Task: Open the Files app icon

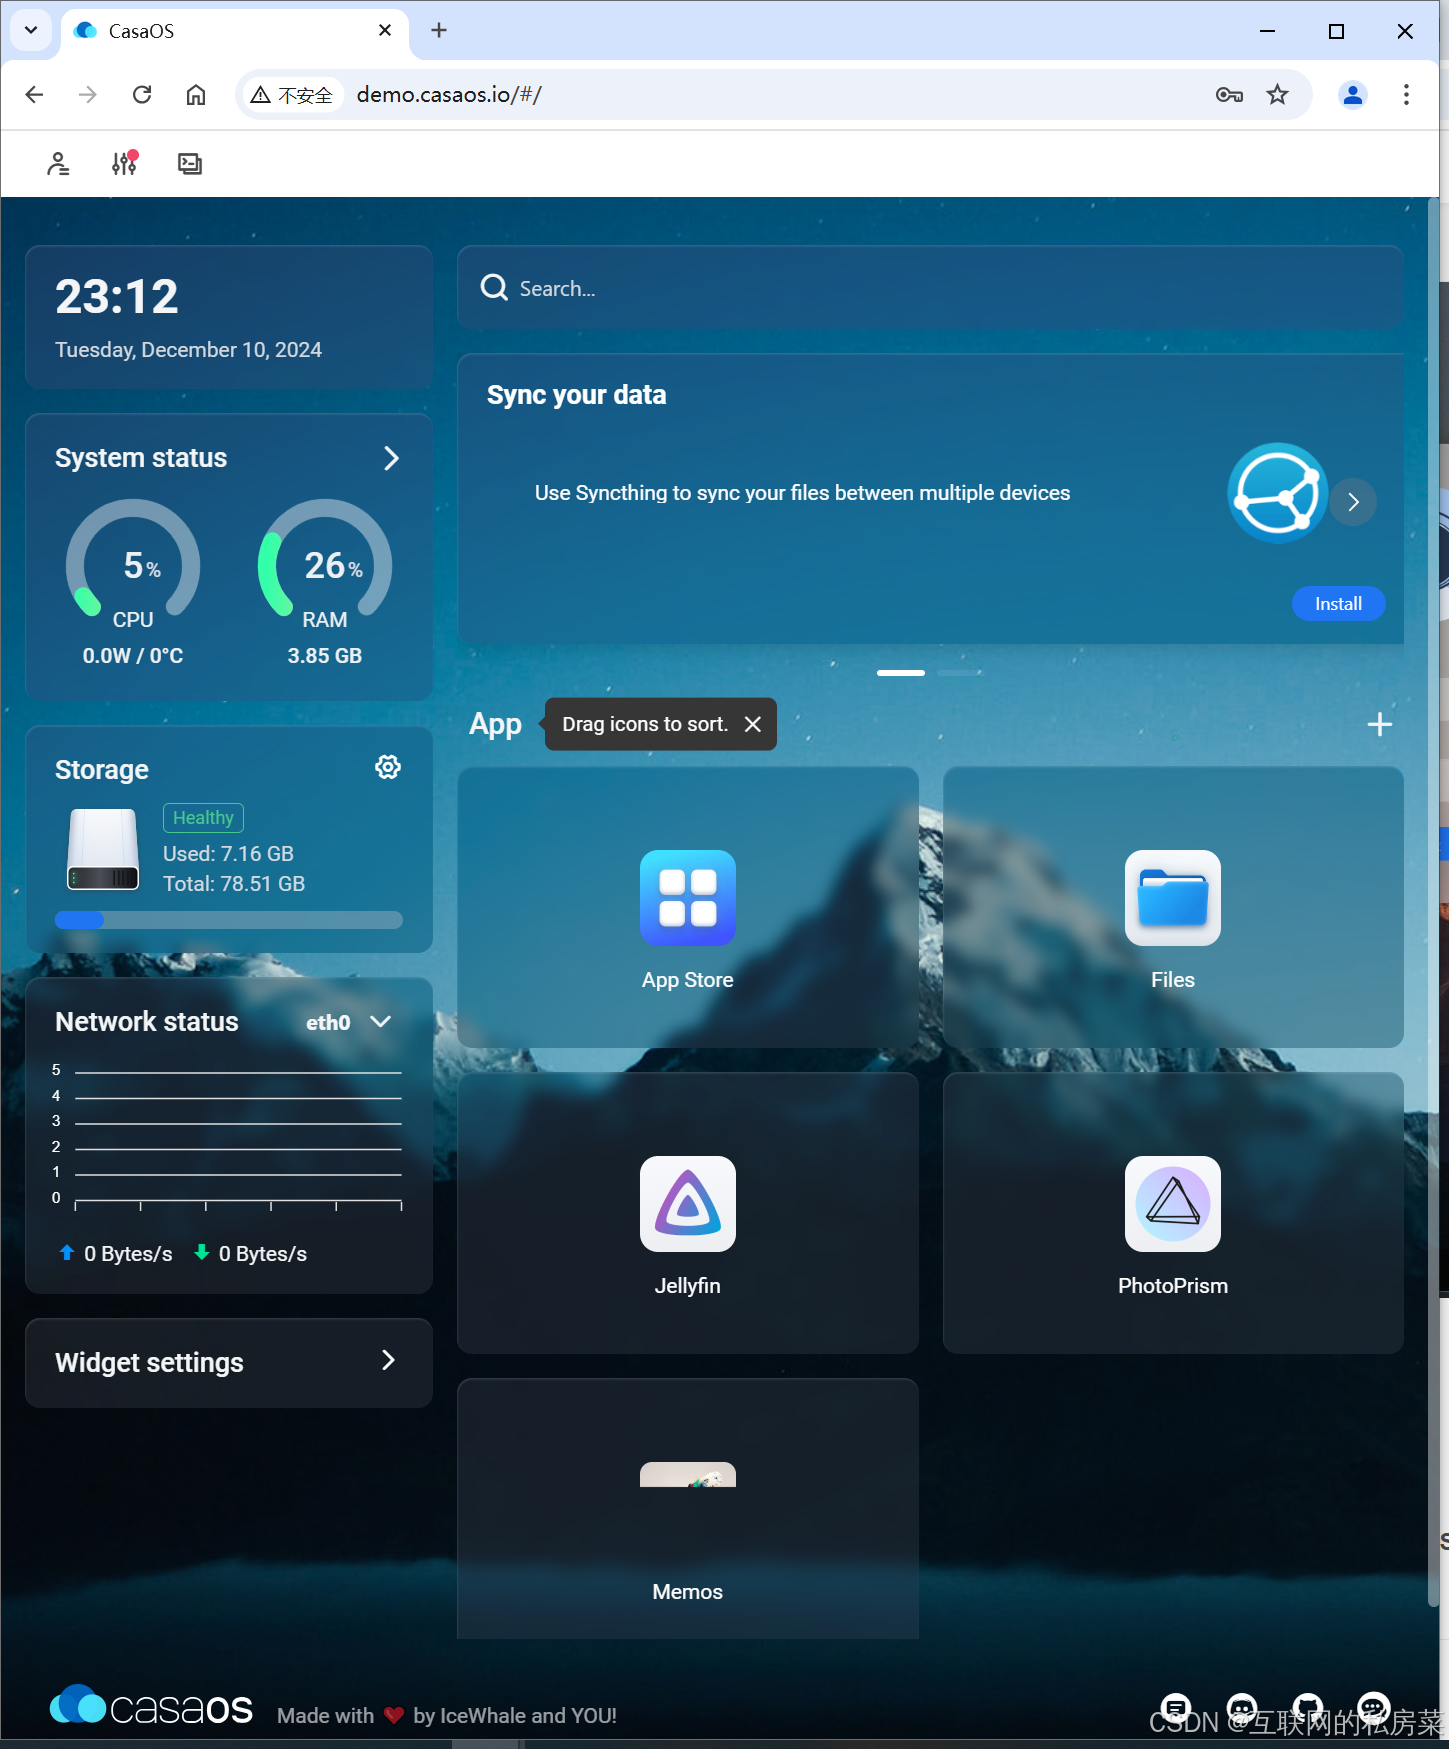Action: [x=1173, y=898]
